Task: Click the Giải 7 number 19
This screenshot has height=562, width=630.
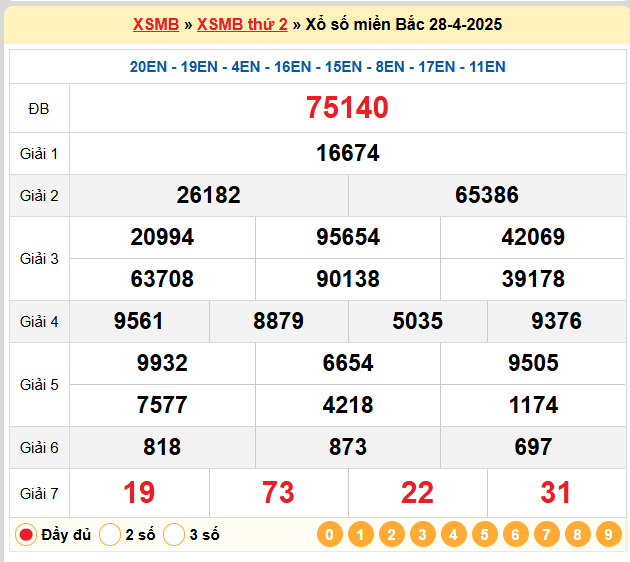Action: (139, 493)
